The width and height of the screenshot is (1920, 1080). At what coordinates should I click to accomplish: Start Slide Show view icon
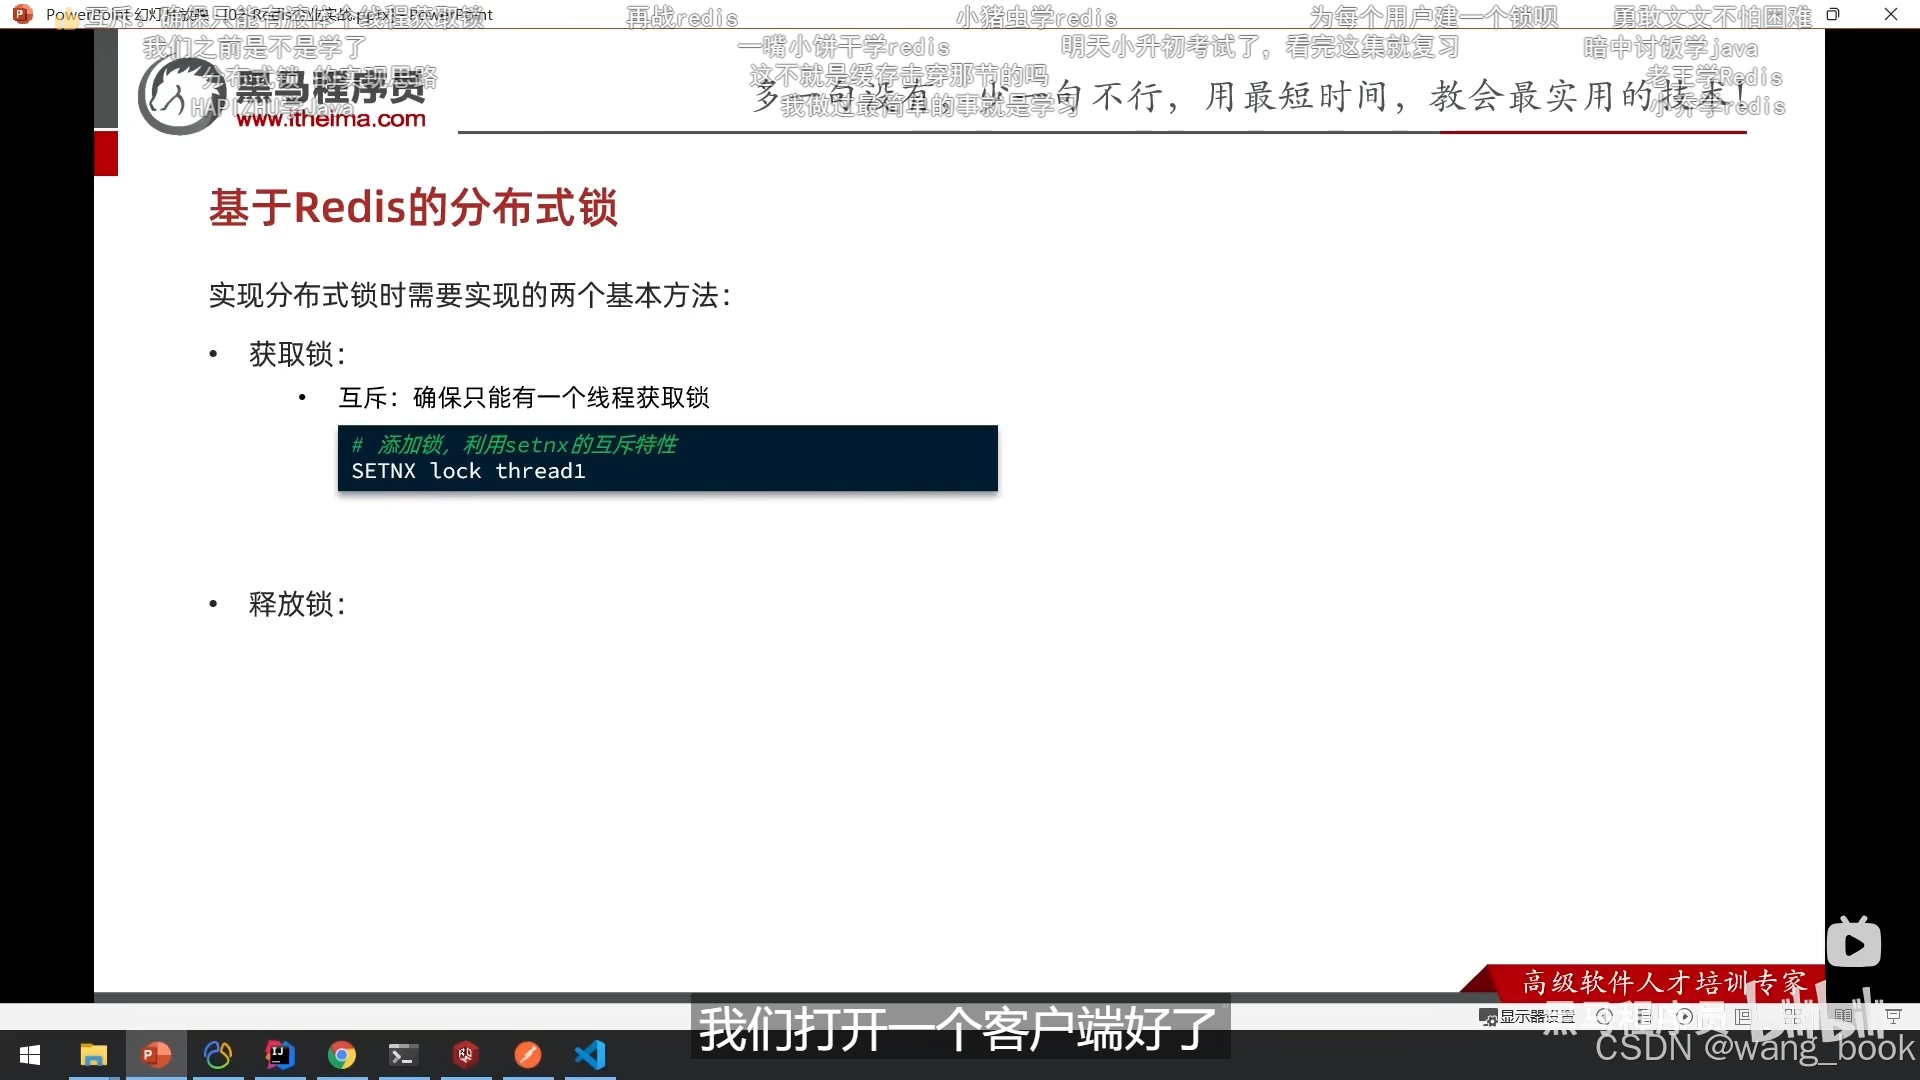(1893, 1016)
